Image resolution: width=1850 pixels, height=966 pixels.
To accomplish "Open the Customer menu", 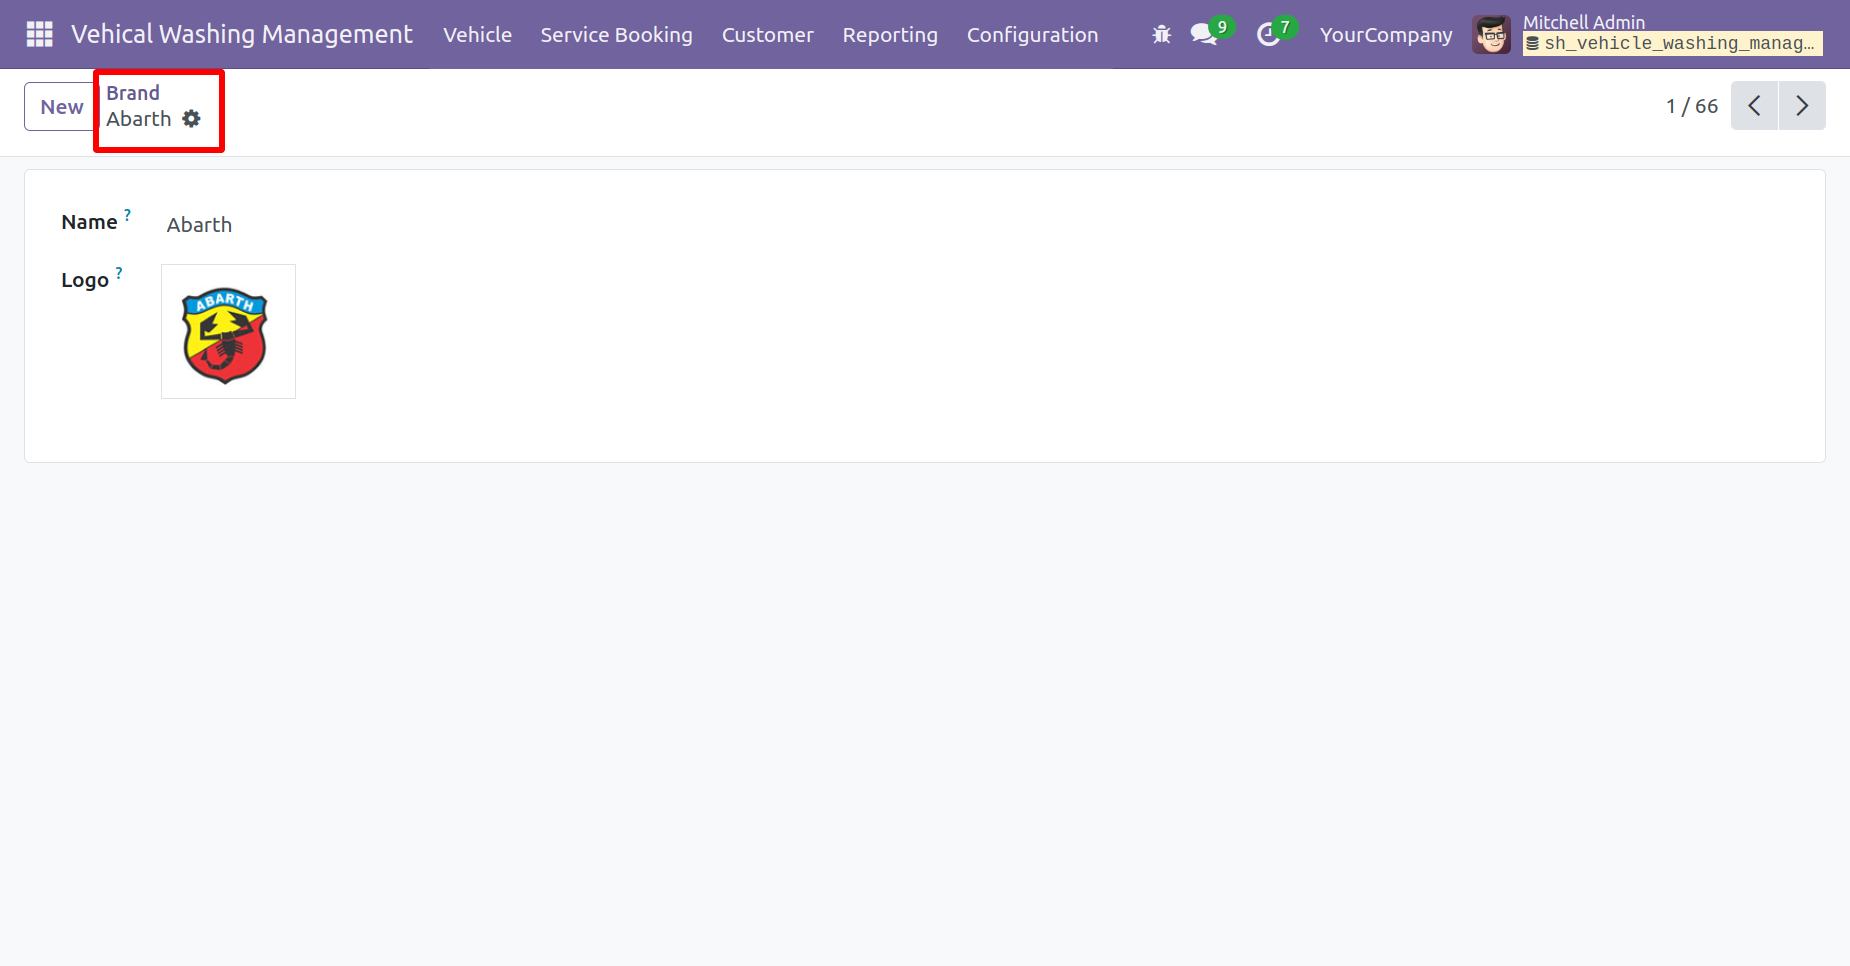I will (x=768, y=35).
